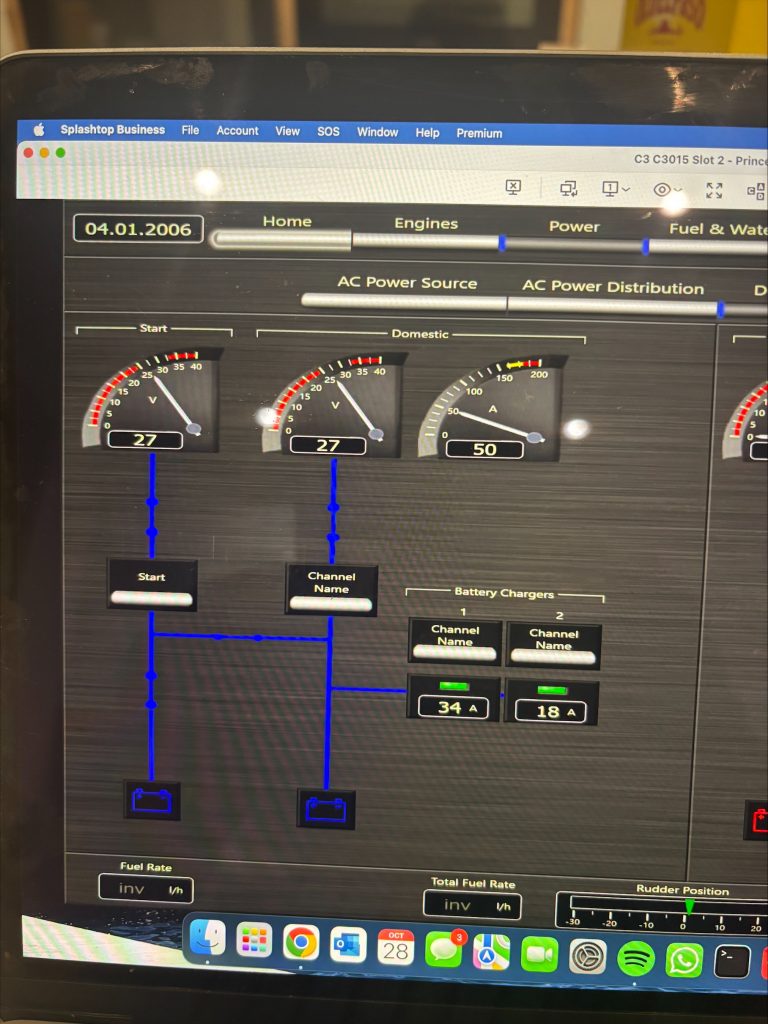Screen dimensions: 768x1024
Task: Click the 04.01.2006 date field
Action: pos(138,229)
